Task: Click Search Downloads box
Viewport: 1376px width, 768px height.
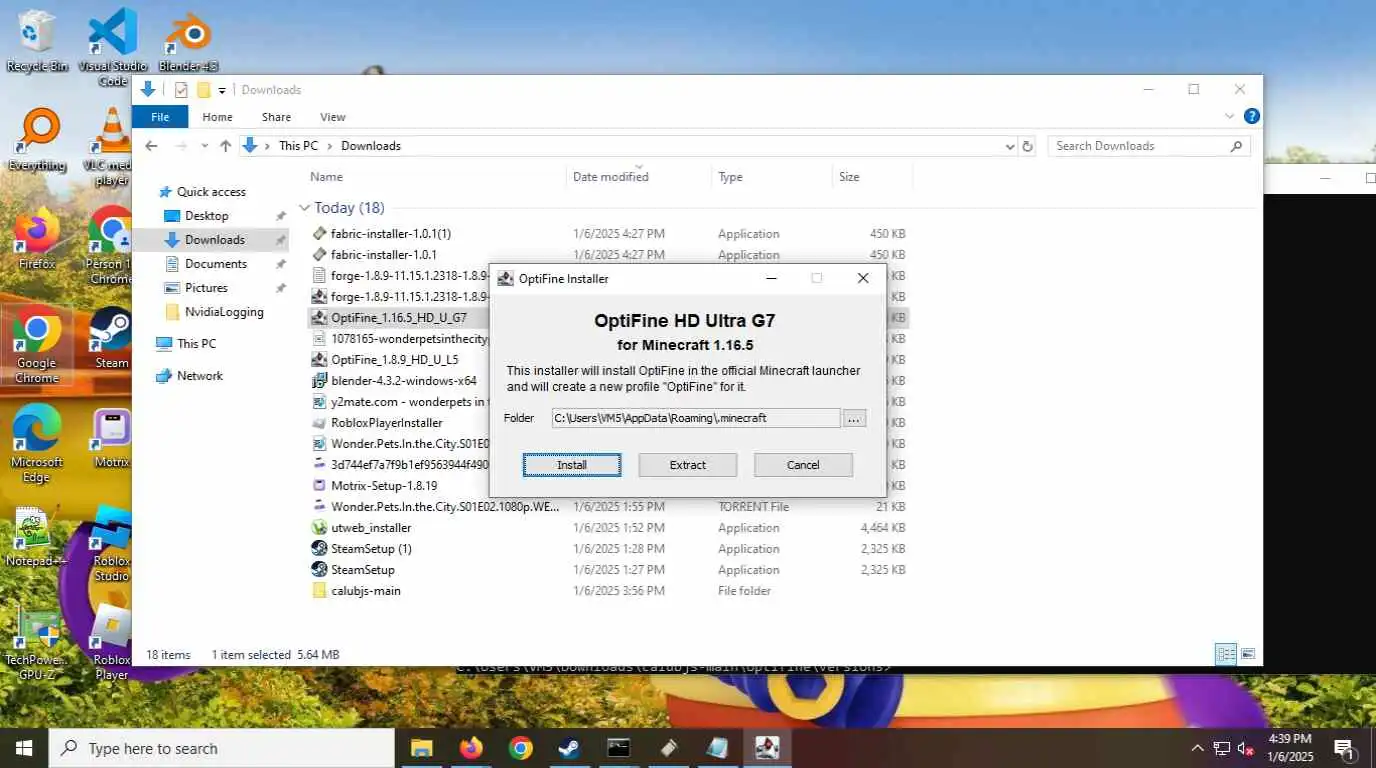Action: pos(1149,146)
